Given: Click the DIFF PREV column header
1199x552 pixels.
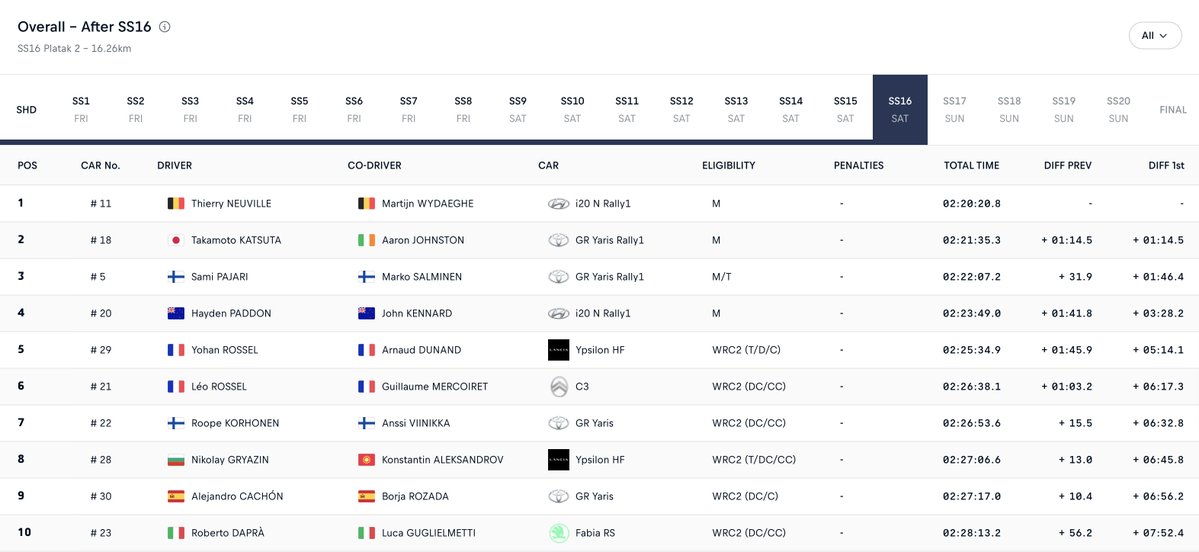Looking at the screenshot, I should [1066, 166].
